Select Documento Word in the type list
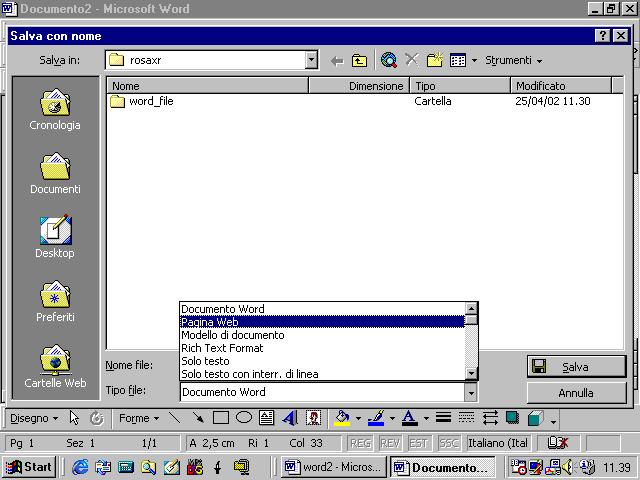 (322, 309)
